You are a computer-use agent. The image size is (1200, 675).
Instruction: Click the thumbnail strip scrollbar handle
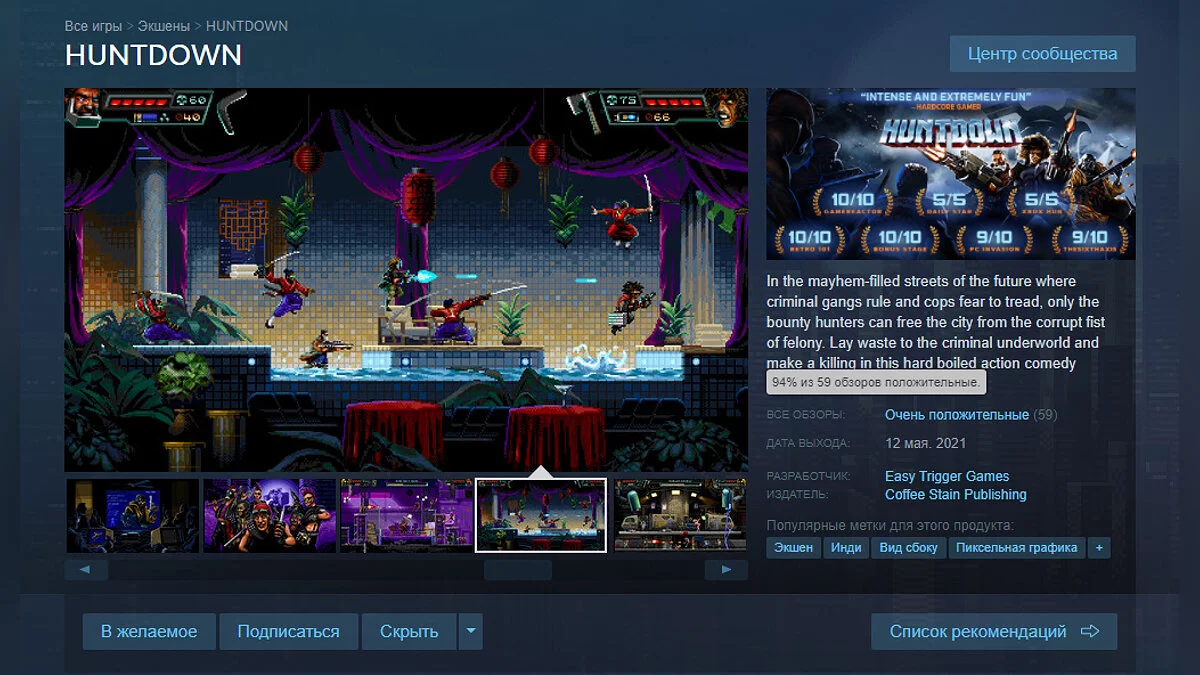pos(518,569)
